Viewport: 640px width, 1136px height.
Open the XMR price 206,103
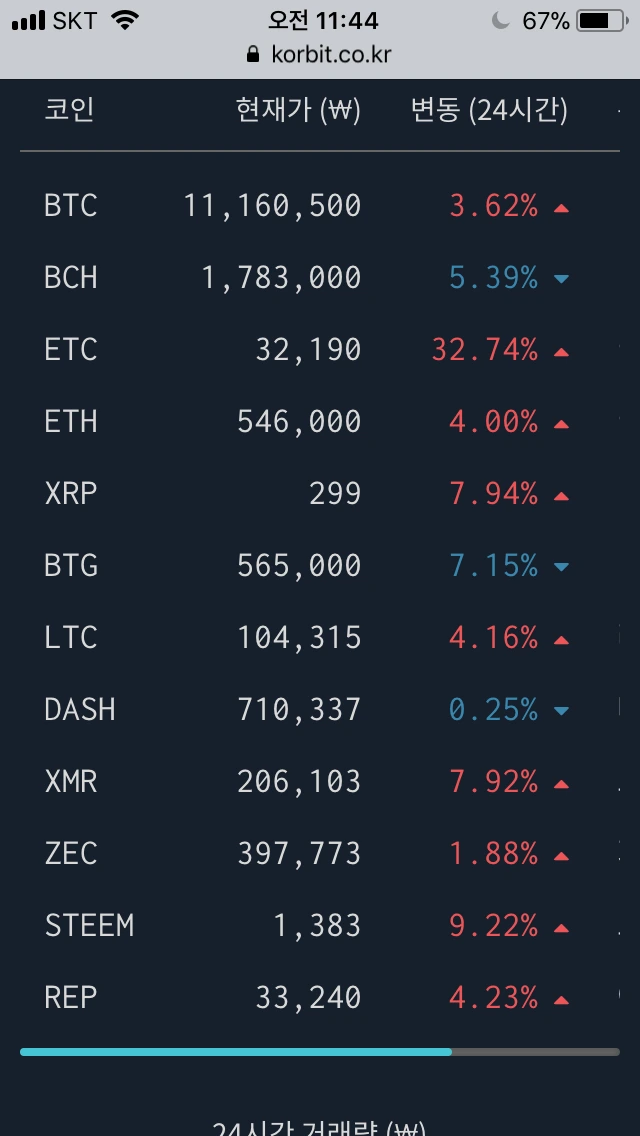tap(299, 782)
